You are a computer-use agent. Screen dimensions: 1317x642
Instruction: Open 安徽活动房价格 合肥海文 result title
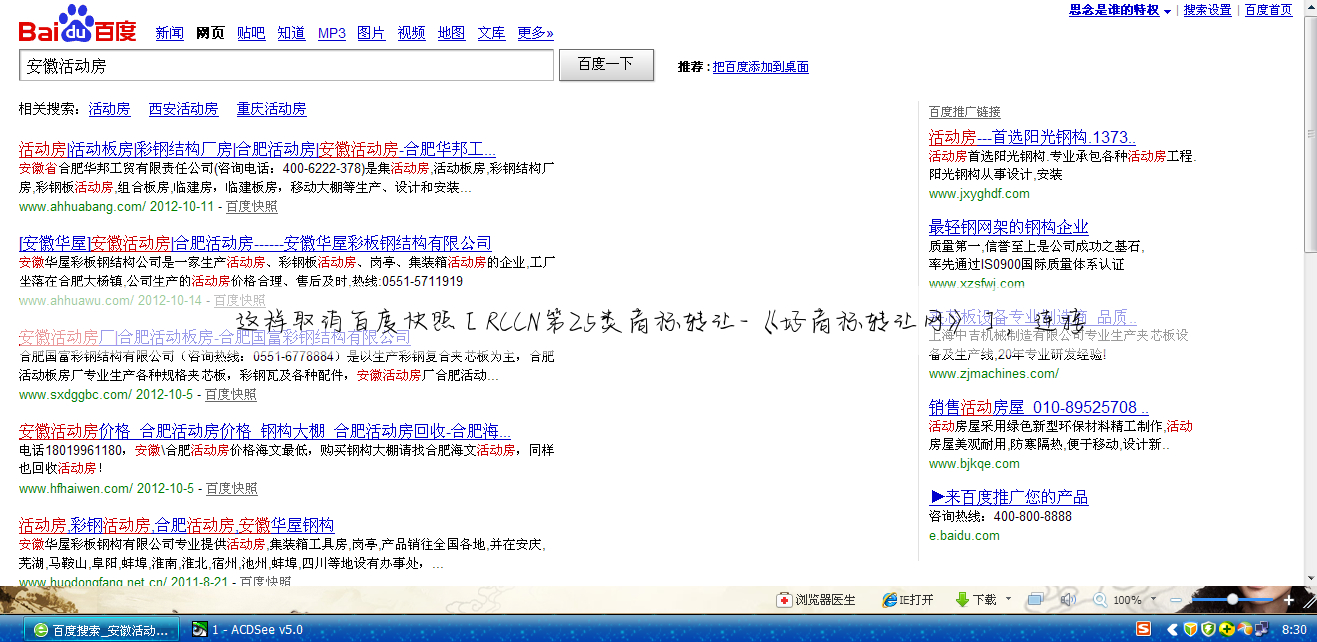pos(265,432)
